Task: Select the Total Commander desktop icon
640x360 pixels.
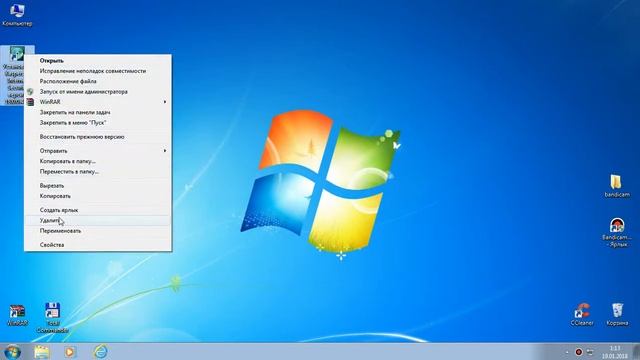Action: click(x=53, y=318)
